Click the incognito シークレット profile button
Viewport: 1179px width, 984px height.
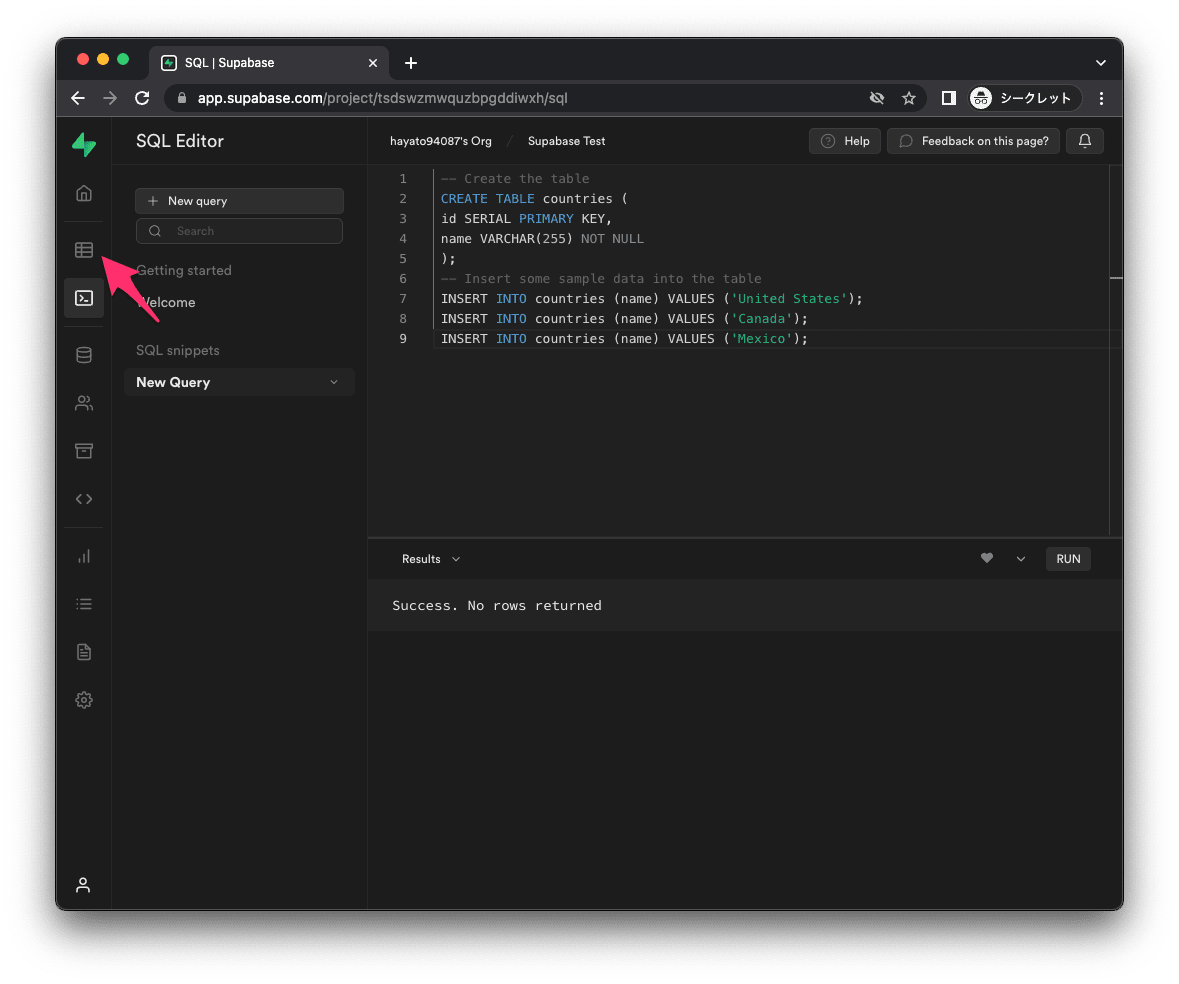(x=1023, y=98)
